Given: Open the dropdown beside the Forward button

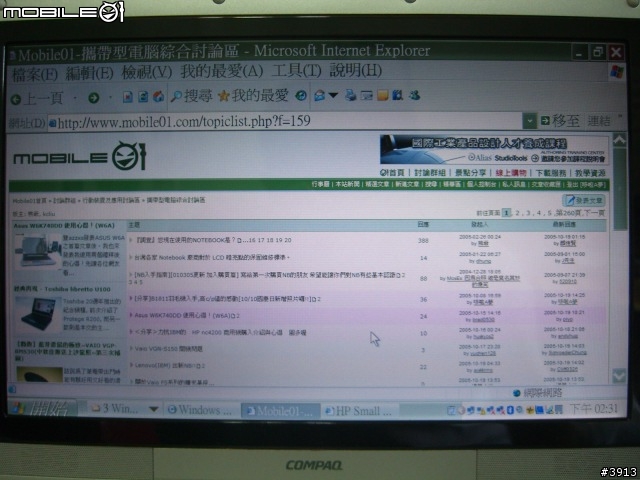Looking at the screenshot, I should tap(110, 98).
